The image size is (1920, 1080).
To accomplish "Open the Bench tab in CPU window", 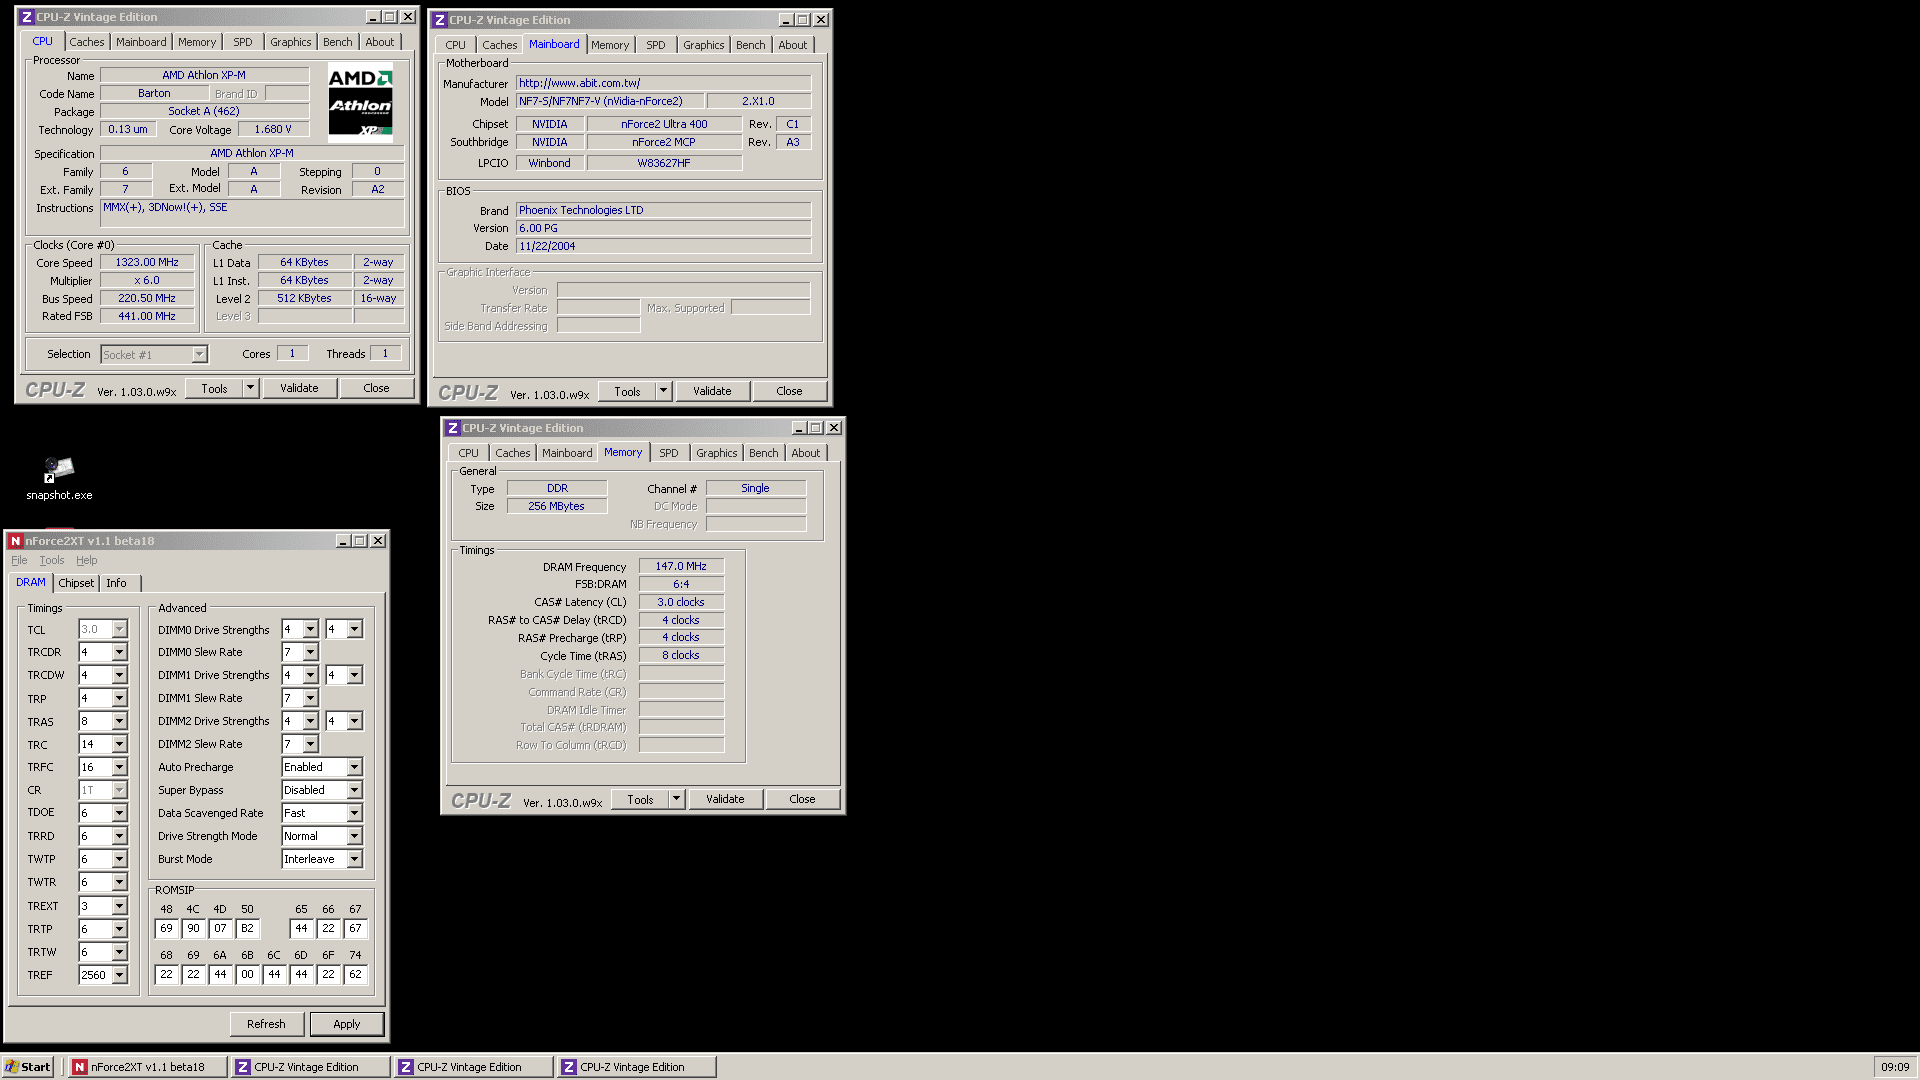I will [337, 42].
